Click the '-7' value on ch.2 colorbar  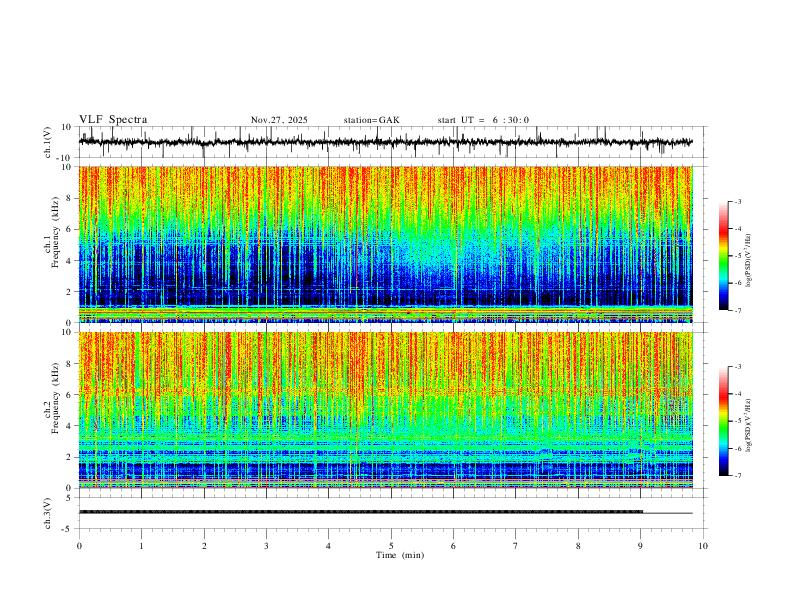(x=737, y=475)
